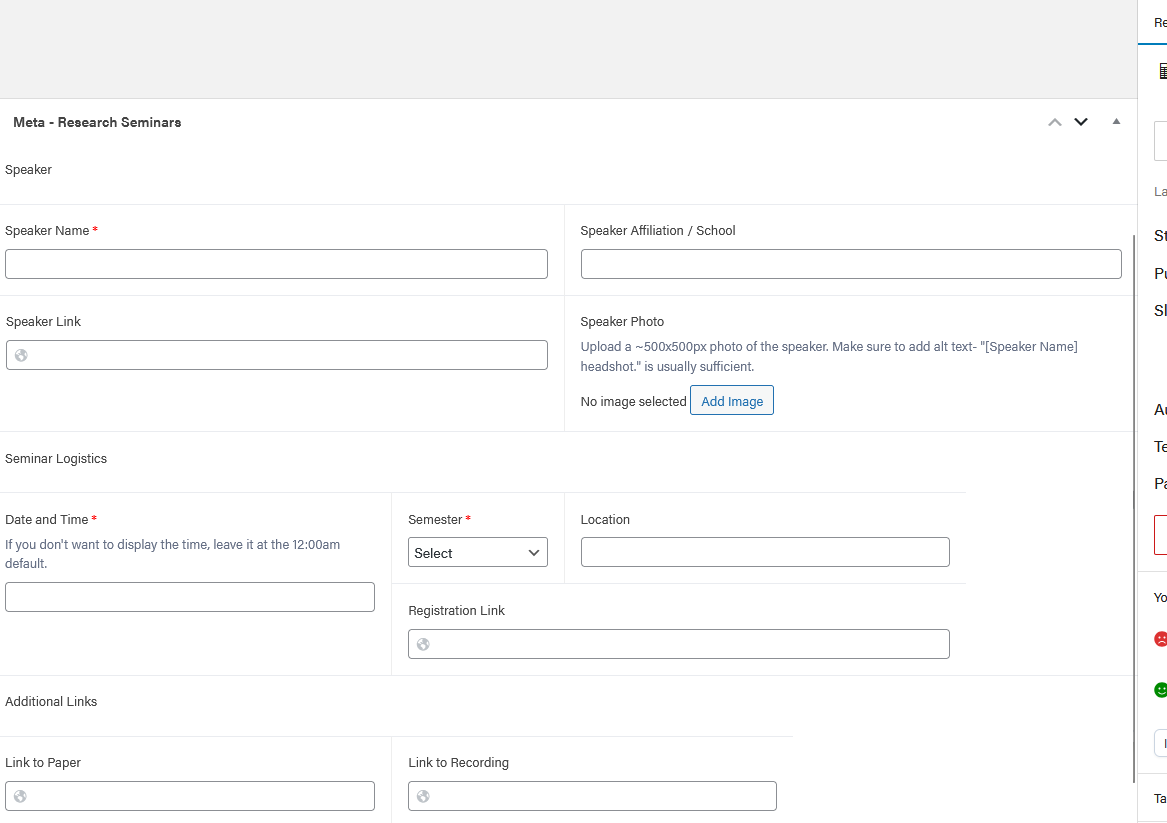Viewport: 1167px width, 823px height.
Task: Click the calendar icon in the sidebar
Action: (x=1162, y=71)
